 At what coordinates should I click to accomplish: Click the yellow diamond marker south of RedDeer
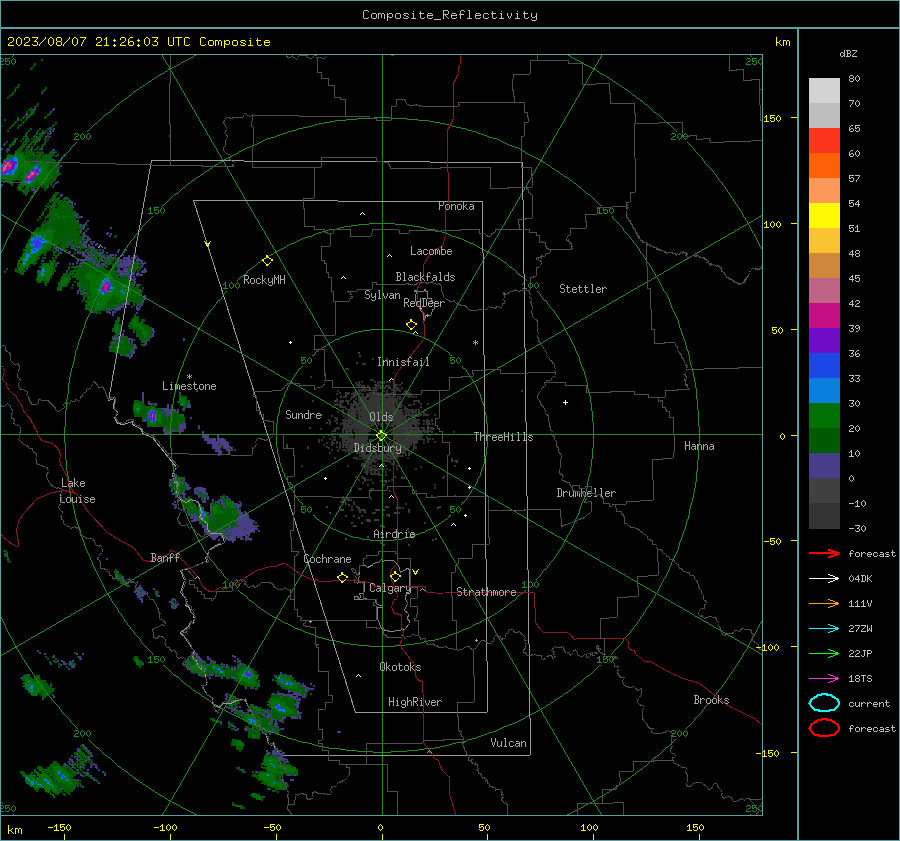click(412, 325)
